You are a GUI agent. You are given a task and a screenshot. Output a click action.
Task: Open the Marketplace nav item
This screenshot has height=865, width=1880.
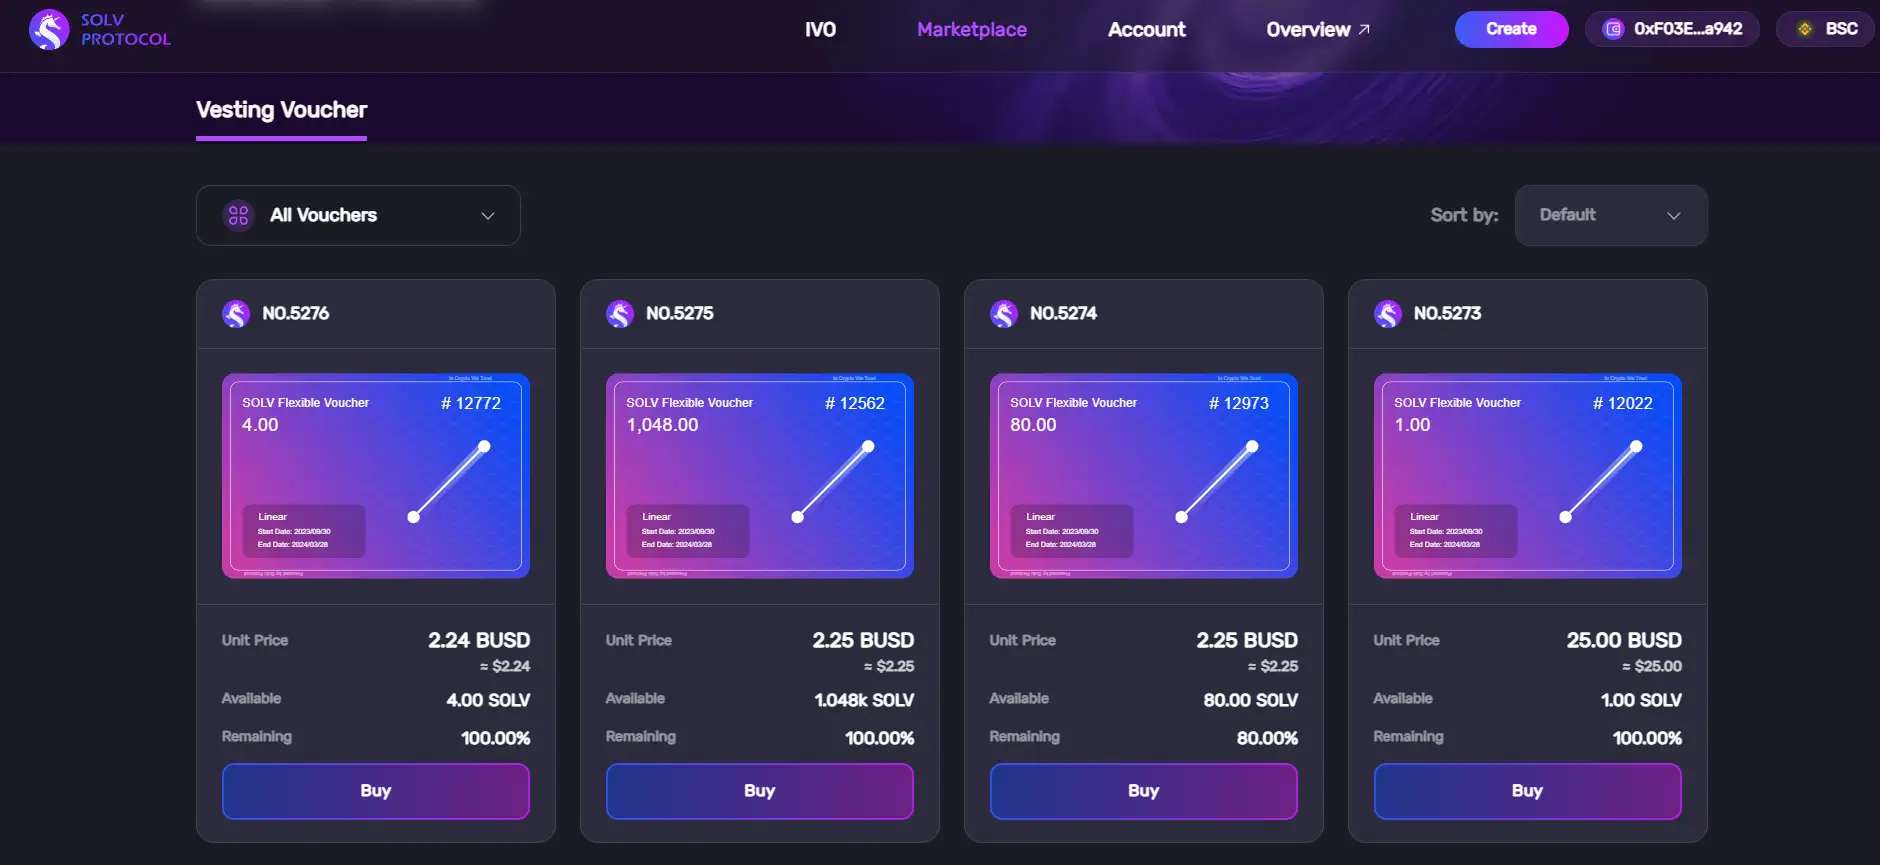click(971, 30)
